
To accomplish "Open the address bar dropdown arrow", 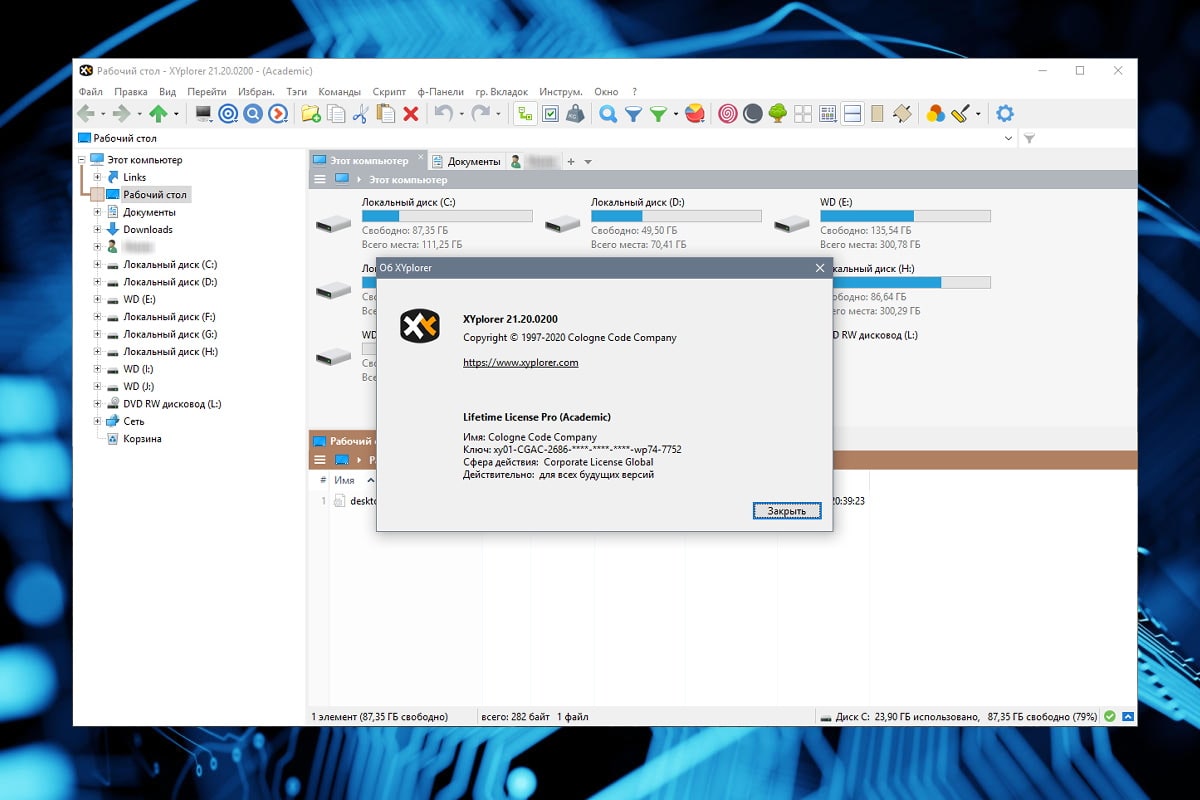I will point(1008,138).
